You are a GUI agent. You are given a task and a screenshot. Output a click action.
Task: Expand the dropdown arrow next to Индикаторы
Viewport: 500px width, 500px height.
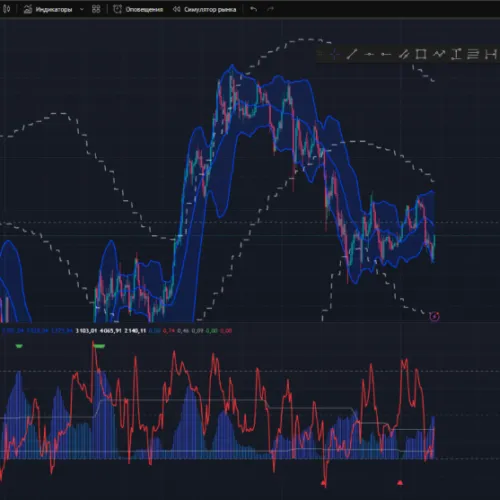coord(82,9)
